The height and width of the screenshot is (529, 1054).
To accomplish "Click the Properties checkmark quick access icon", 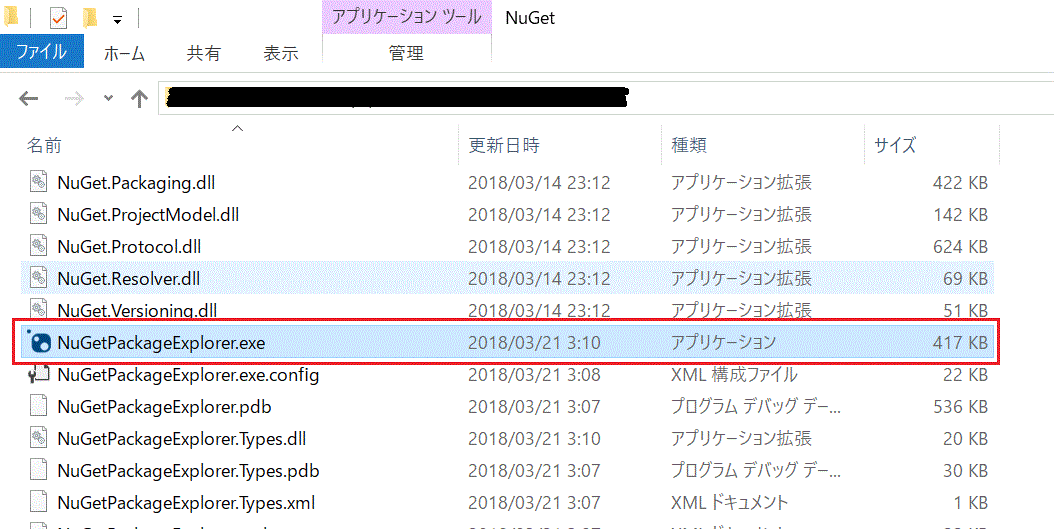I will pos(59,18).
